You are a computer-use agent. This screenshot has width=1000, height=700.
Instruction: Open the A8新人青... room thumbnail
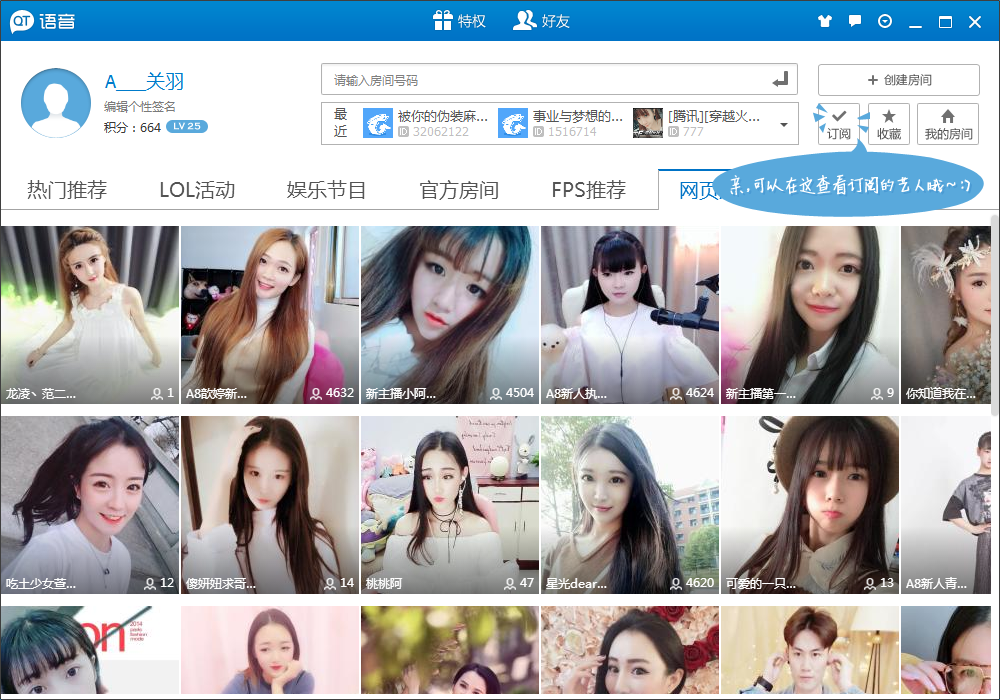(x=946, y=505)
